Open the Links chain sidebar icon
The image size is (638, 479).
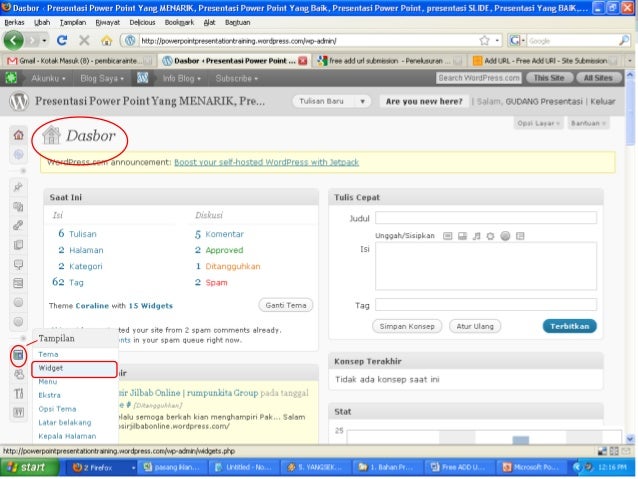(x=18, y=225)
